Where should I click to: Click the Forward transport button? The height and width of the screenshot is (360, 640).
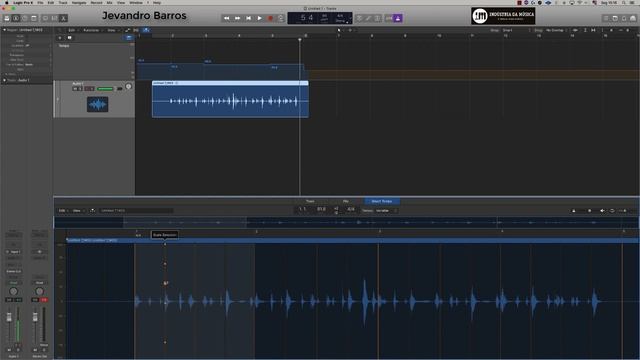click(238, 18)
